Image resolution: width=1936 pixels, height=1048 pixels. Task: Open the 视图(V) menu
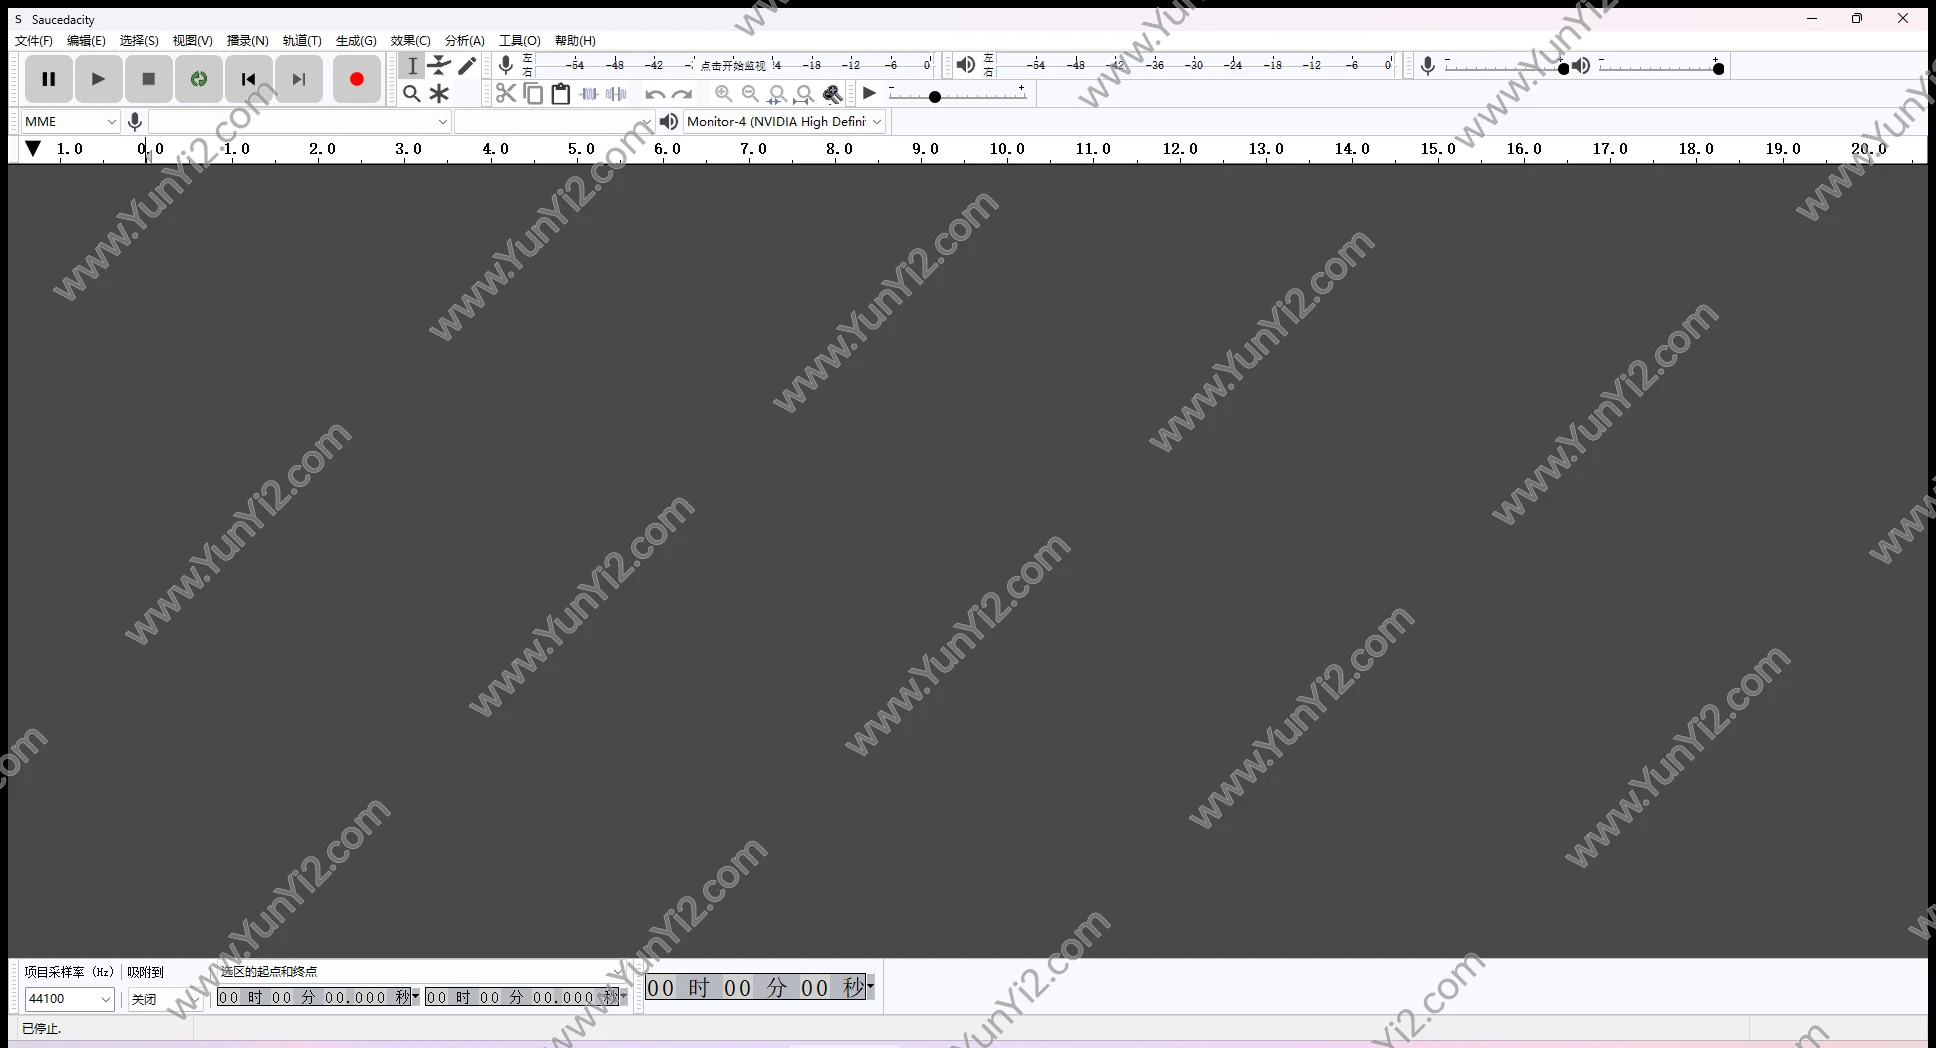[193, 41]
